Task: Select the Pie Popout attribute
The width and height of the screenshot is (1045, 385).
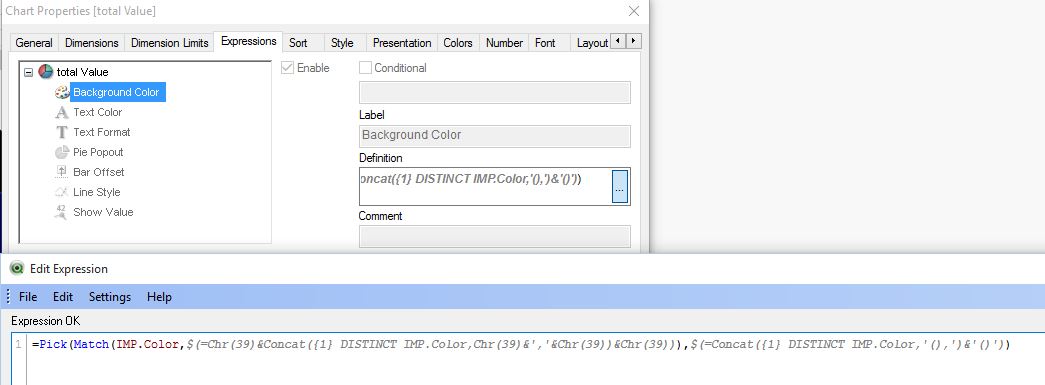Action: tap(98, 152)
